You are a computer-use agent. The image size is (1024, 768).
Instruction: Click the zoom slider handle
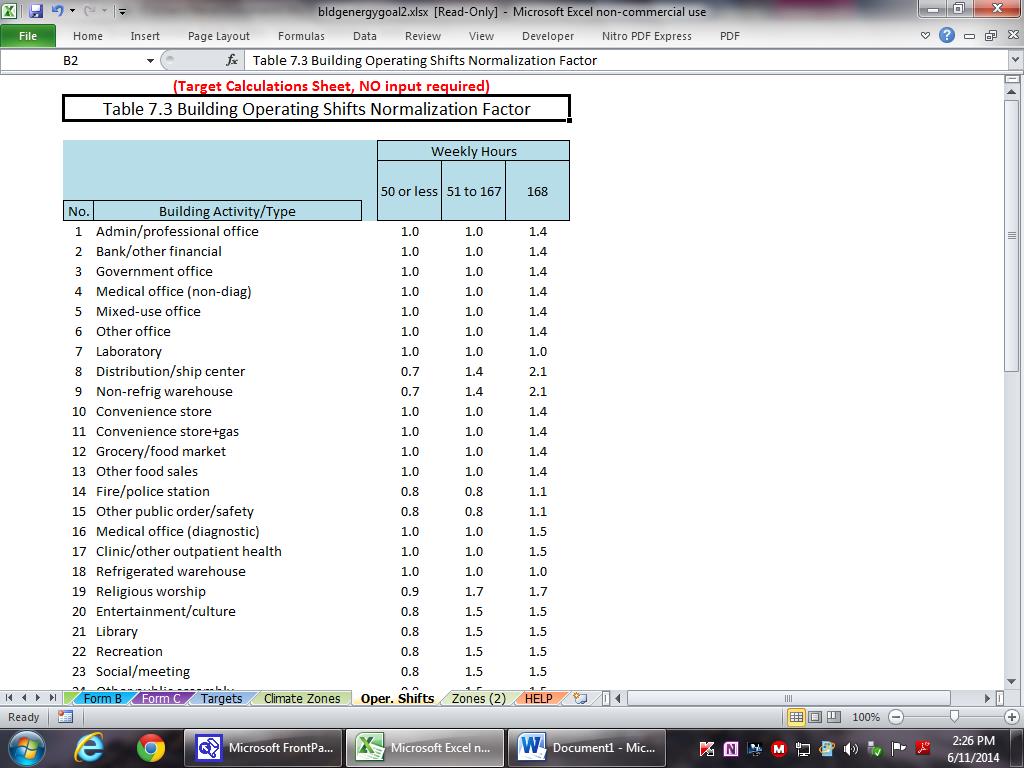(954, 716)
